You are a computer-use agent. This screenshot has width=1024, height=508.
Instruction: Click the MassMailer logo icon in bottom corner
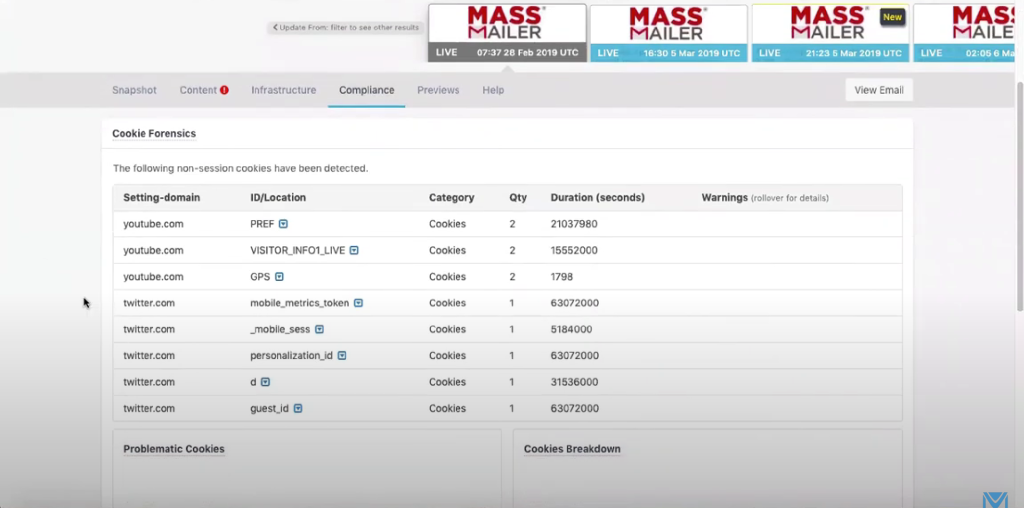tap(995, 498)
